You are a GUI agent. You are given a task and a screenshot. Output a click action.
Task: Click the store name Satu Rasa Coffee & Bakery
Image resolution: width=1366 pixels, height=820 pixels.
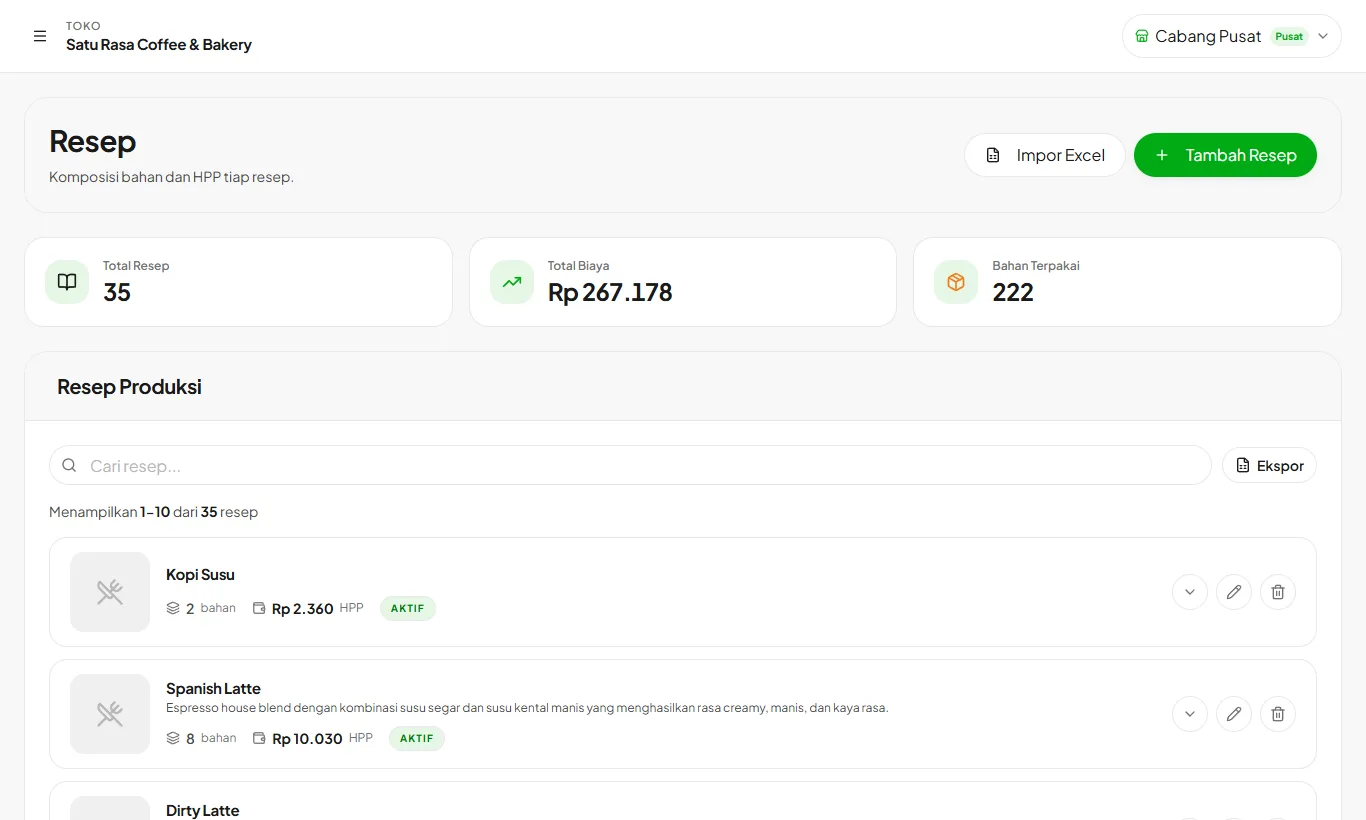159,44
